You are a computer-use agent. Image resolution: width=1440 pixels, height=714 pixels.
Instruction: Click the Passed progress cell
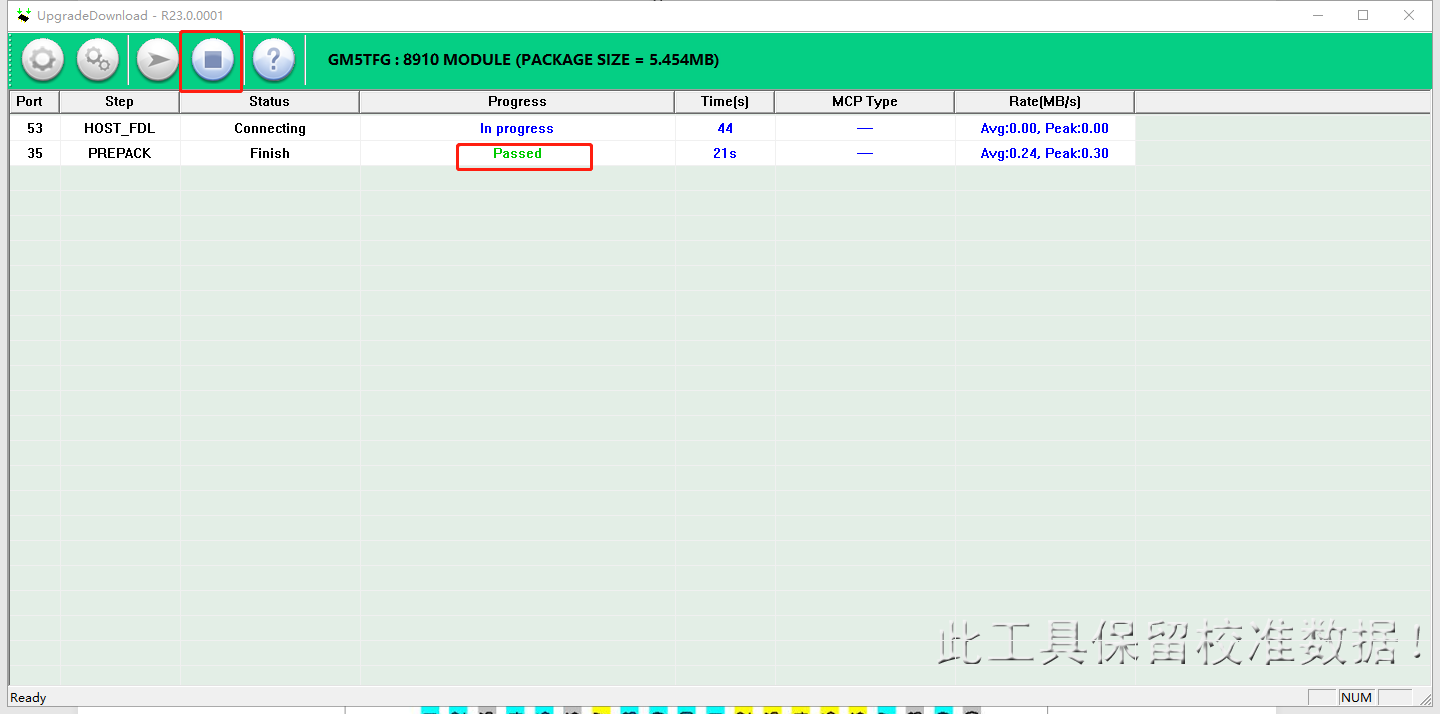pyautogui.click(x=517, y=153)
